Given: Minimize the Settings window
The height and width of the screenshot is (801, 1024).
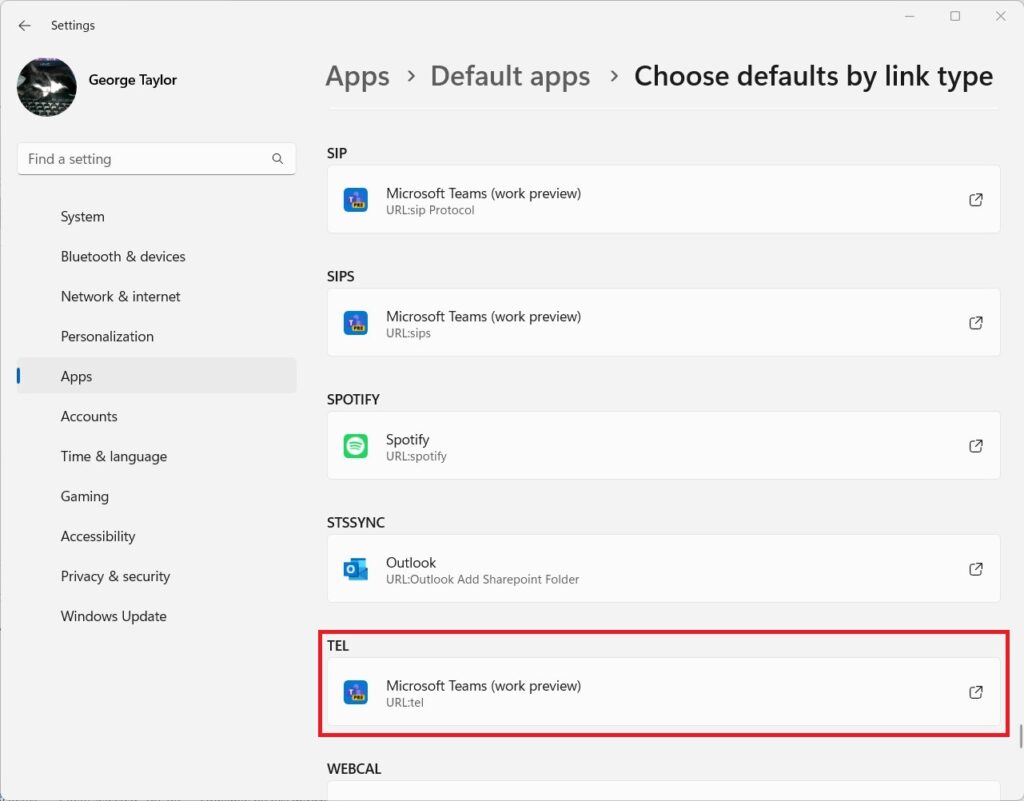Looking at the screenshot, I should point(909,16).
